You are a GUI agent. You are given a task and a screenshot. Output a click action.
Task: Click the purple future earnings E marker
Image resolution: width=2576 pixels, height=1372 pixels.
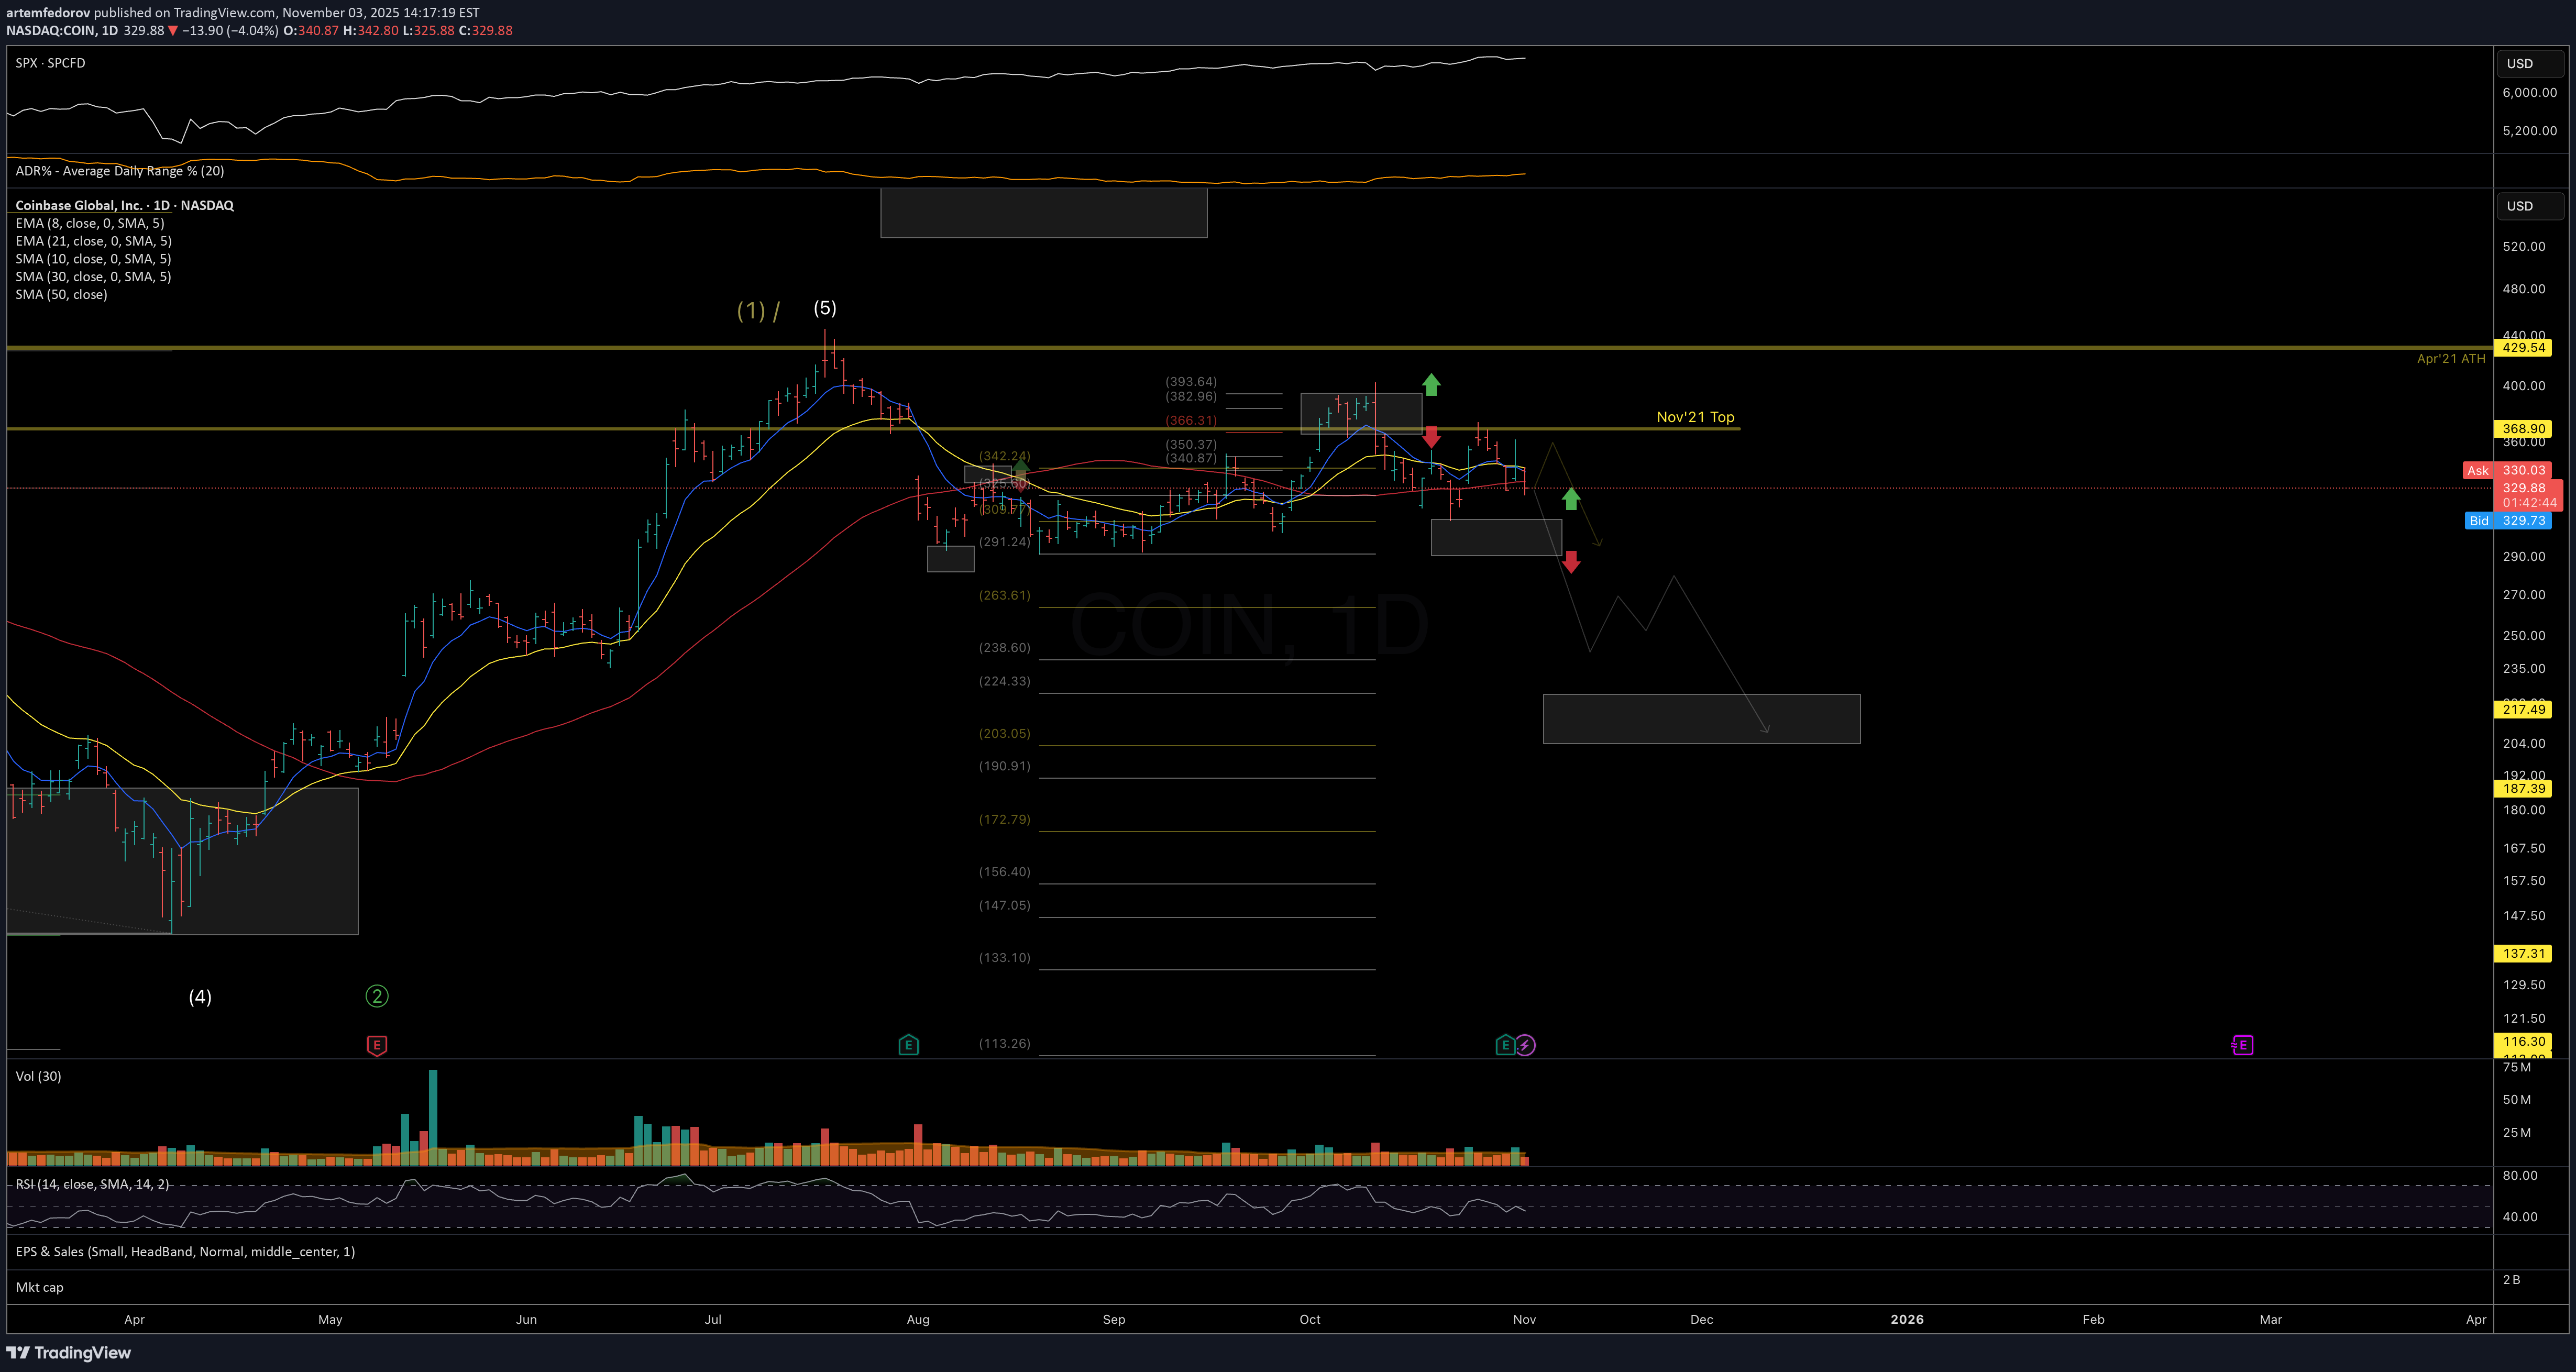(x=2242, y=1045)
